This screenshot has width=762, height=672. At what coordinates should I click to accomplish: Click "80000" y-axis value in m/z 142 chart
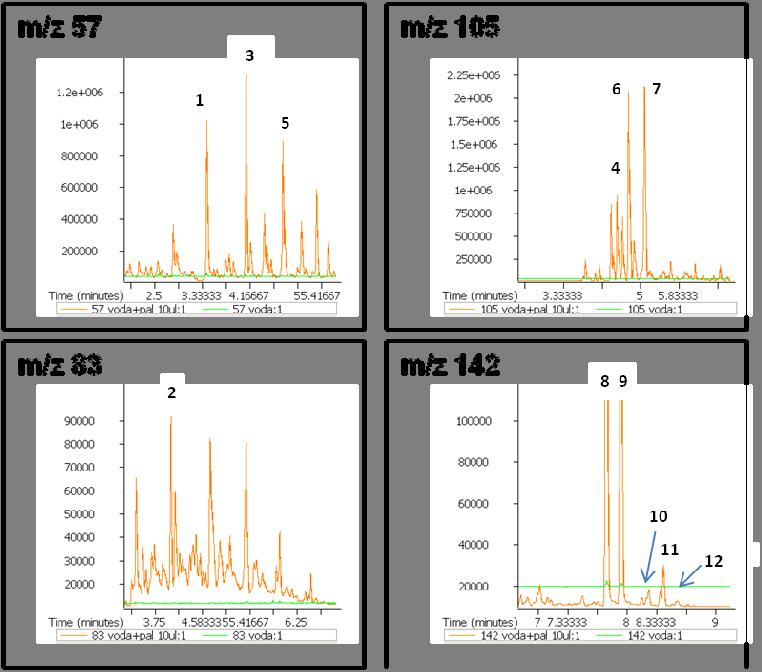(473, 462)
